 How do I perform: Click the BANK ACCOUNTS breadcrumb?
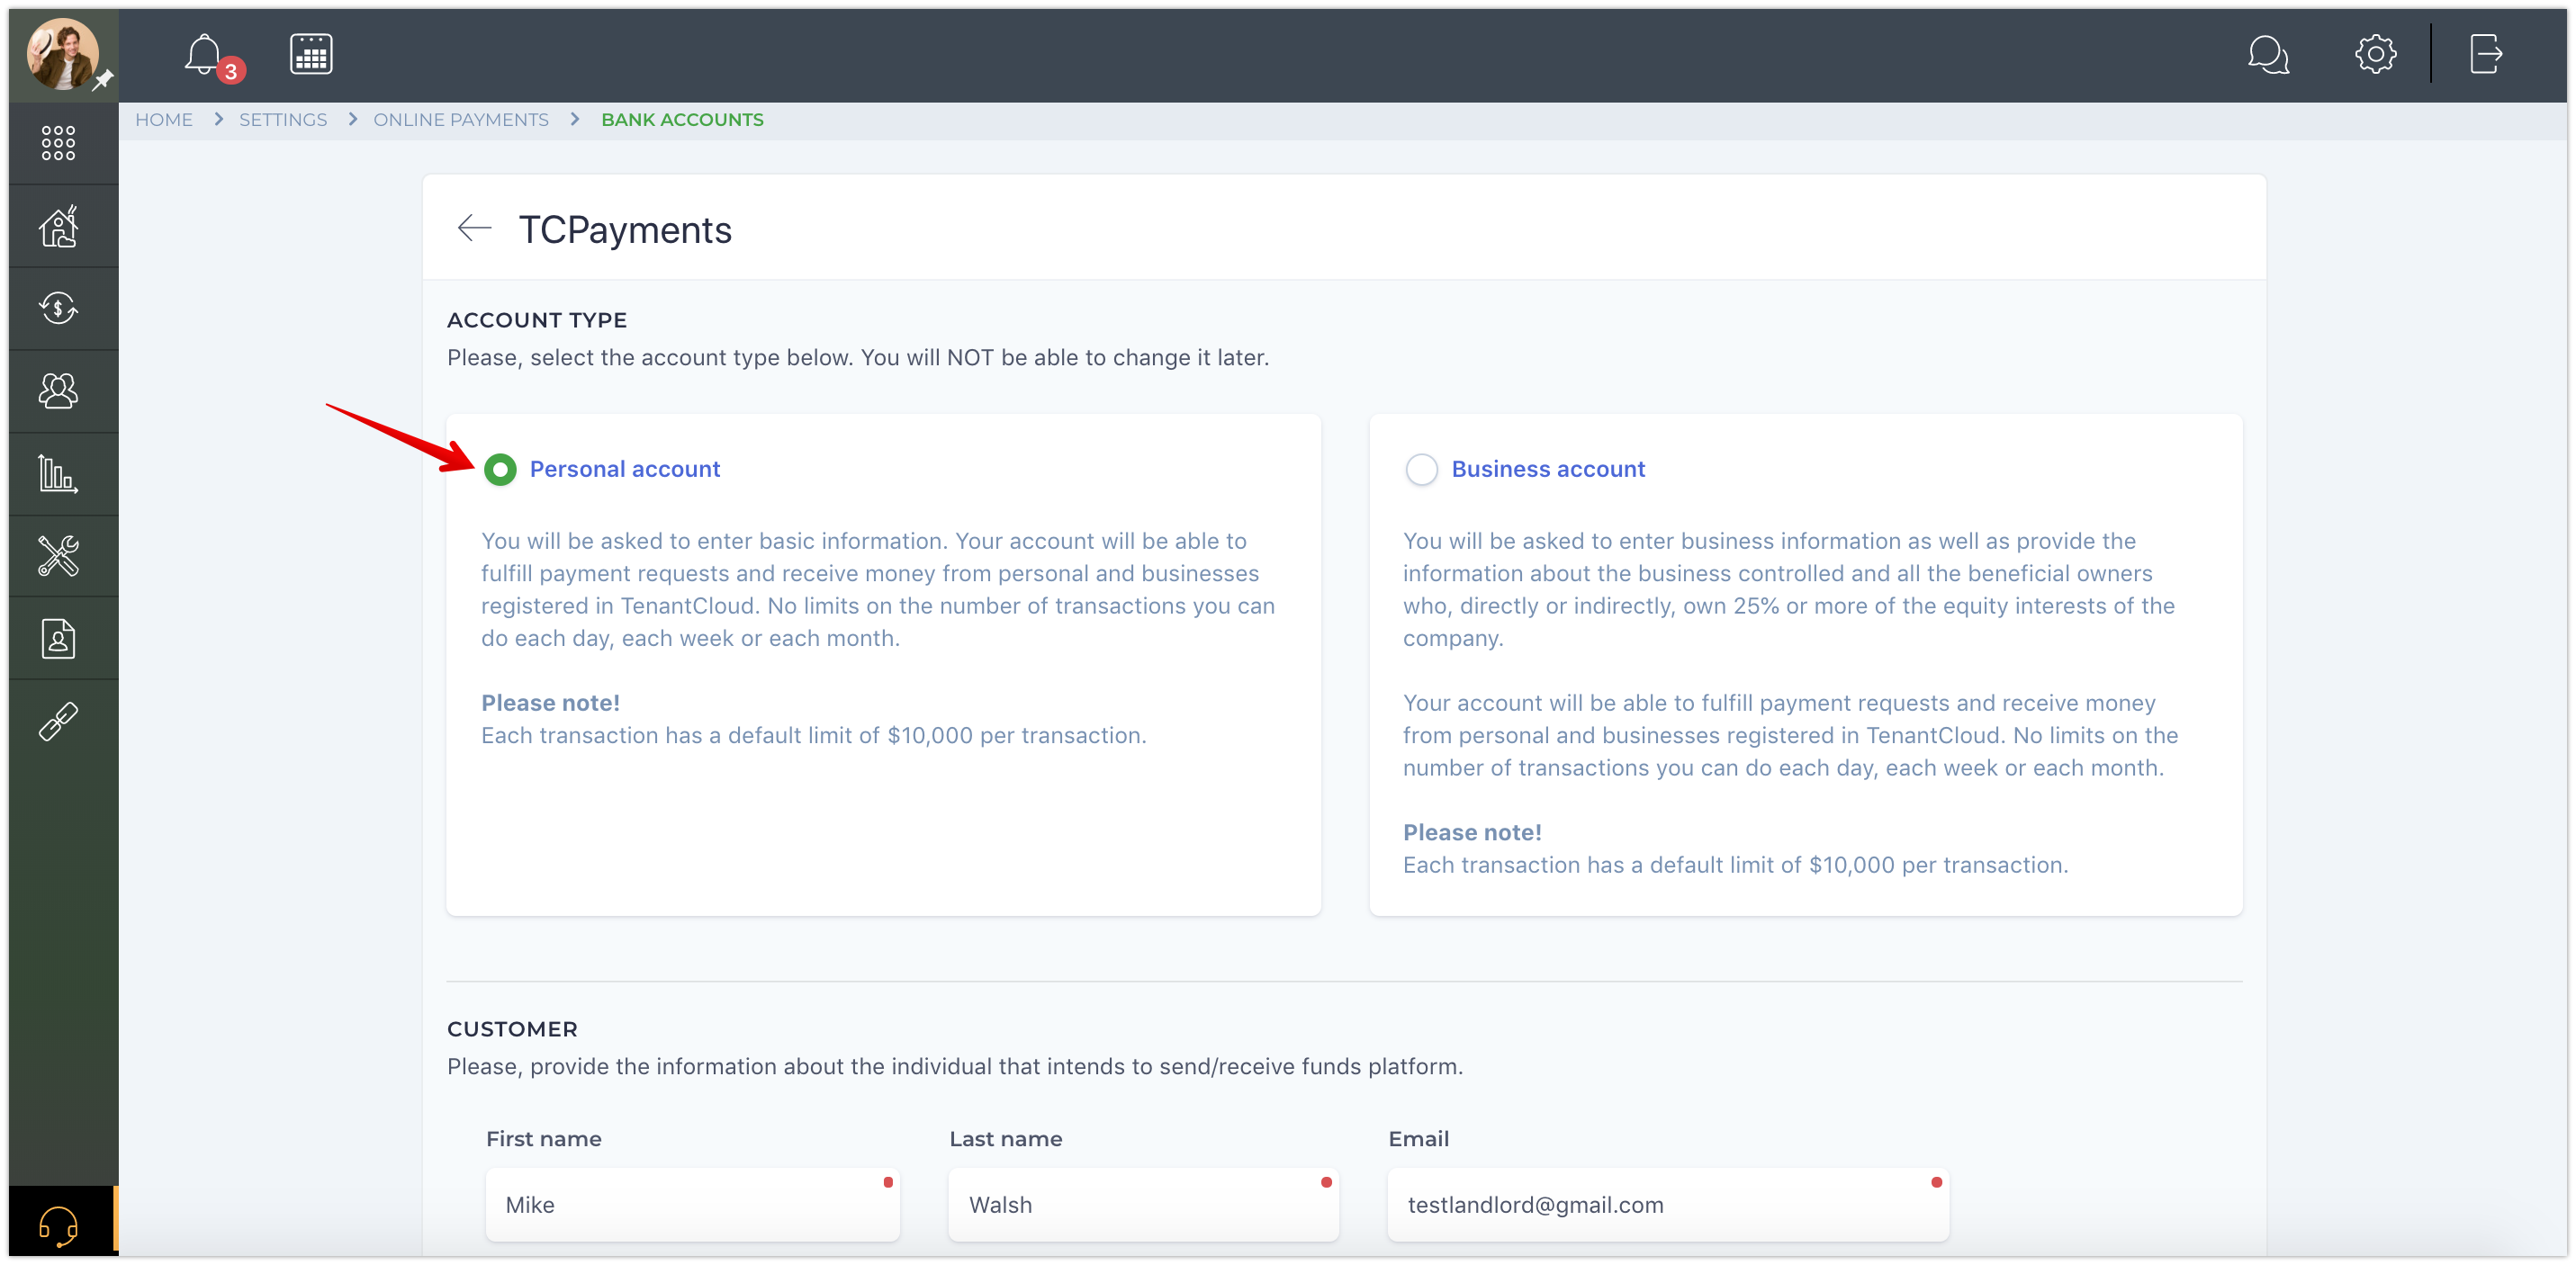coord(682,120)
